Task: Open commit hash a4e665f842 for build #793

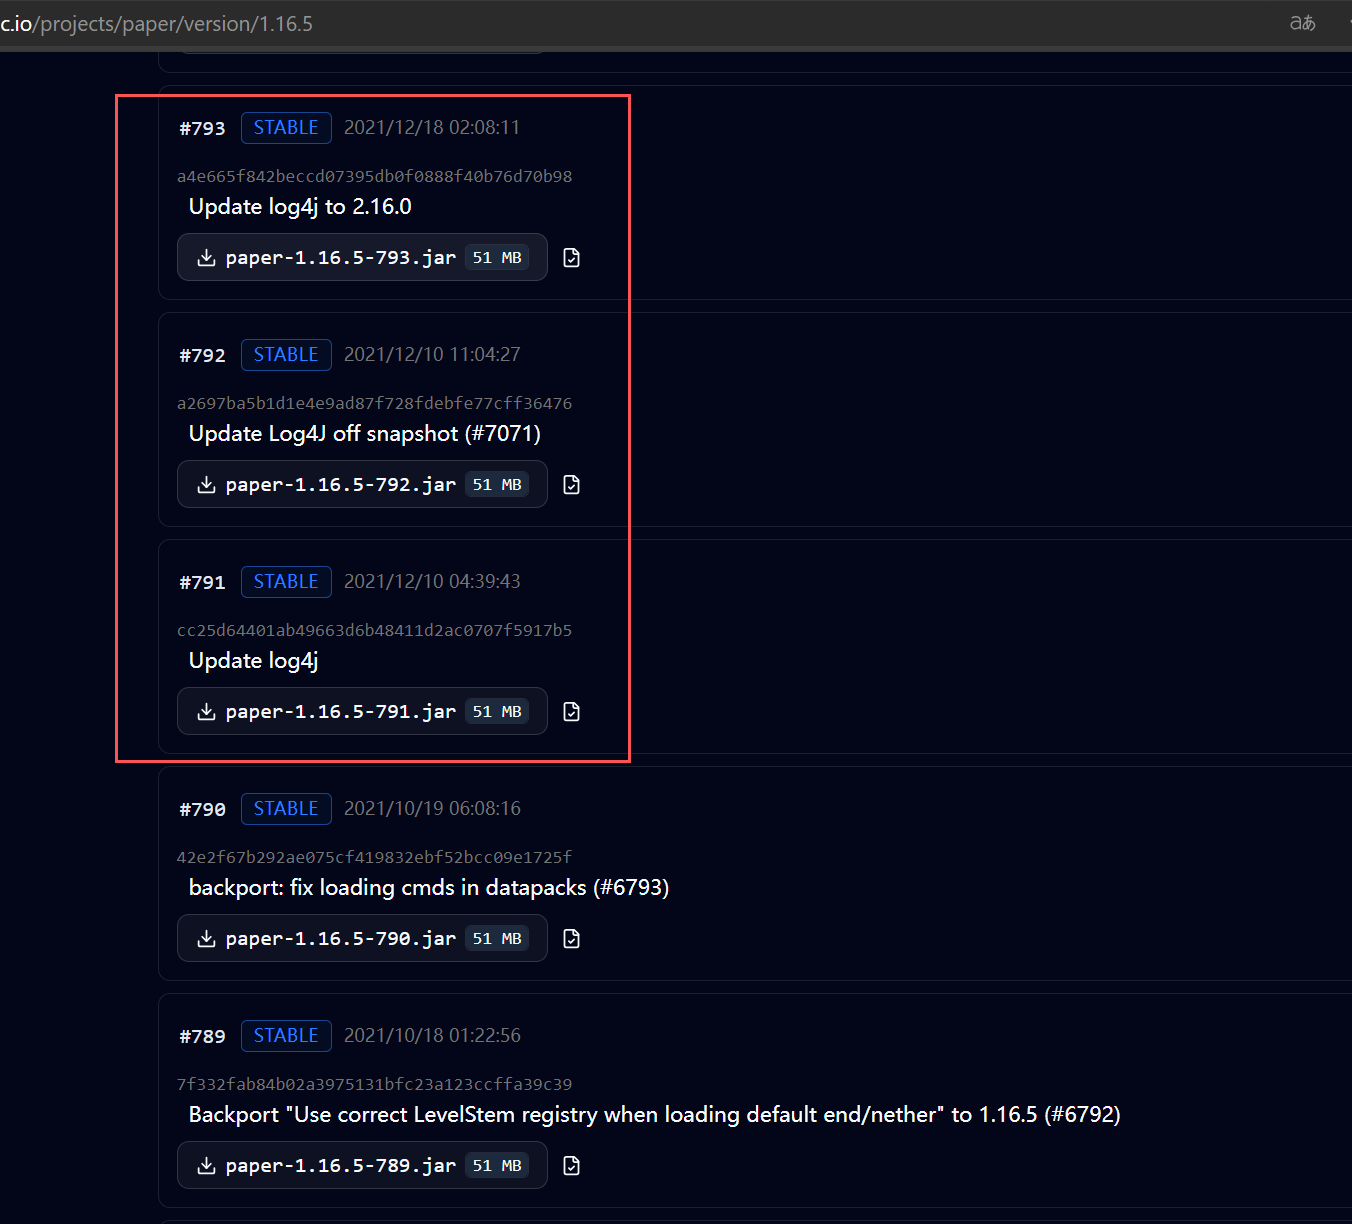Action: pyautogui.click(x=374, y=177)
